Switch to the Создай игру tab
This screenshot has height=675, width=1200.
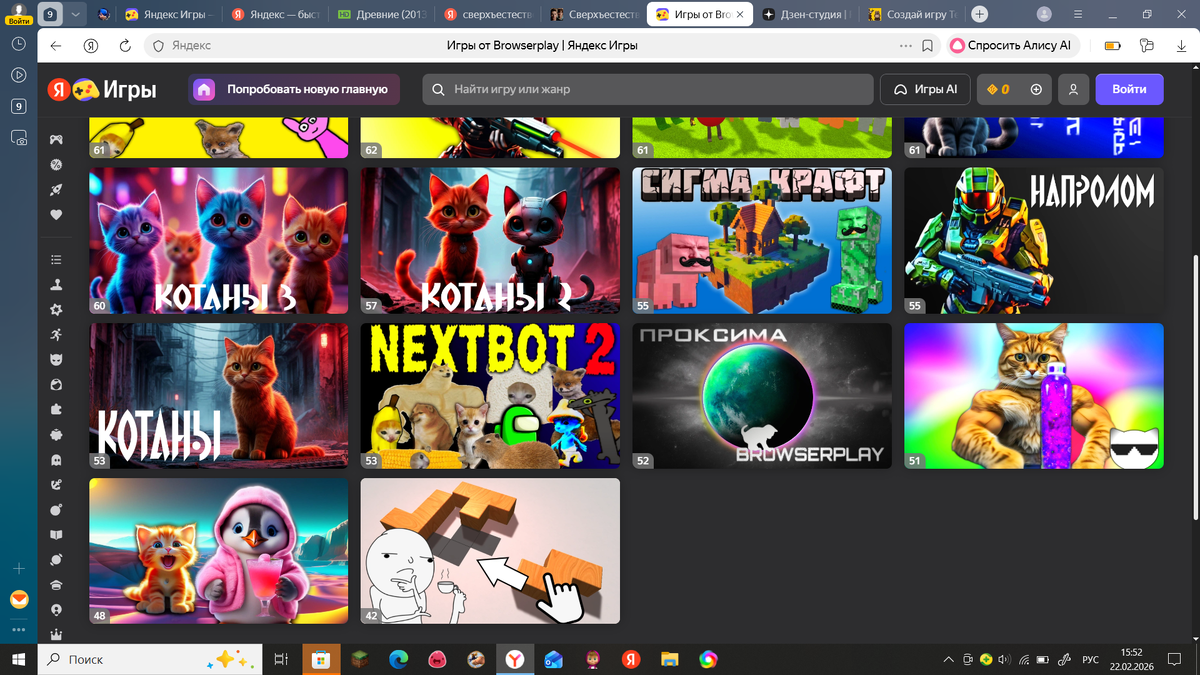pos(911,14)
